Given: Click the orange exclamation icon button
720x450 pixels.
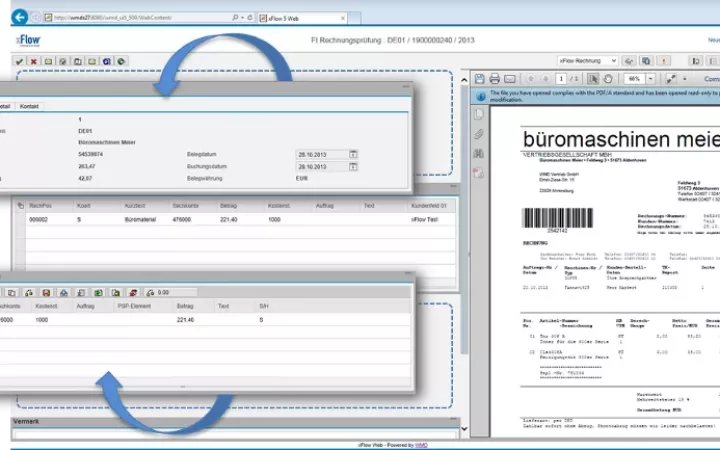Looking at the screenshot, I should (x=664, y=61).
